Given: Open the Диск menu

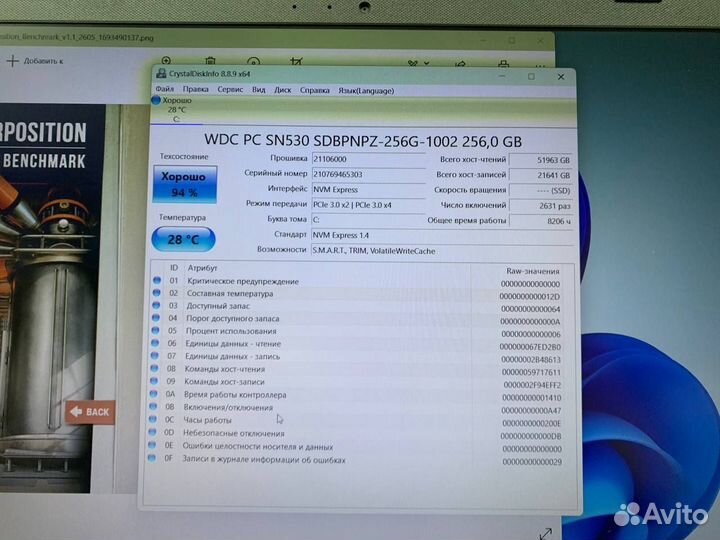Looking at the screenshot, I should coord(282,90).
